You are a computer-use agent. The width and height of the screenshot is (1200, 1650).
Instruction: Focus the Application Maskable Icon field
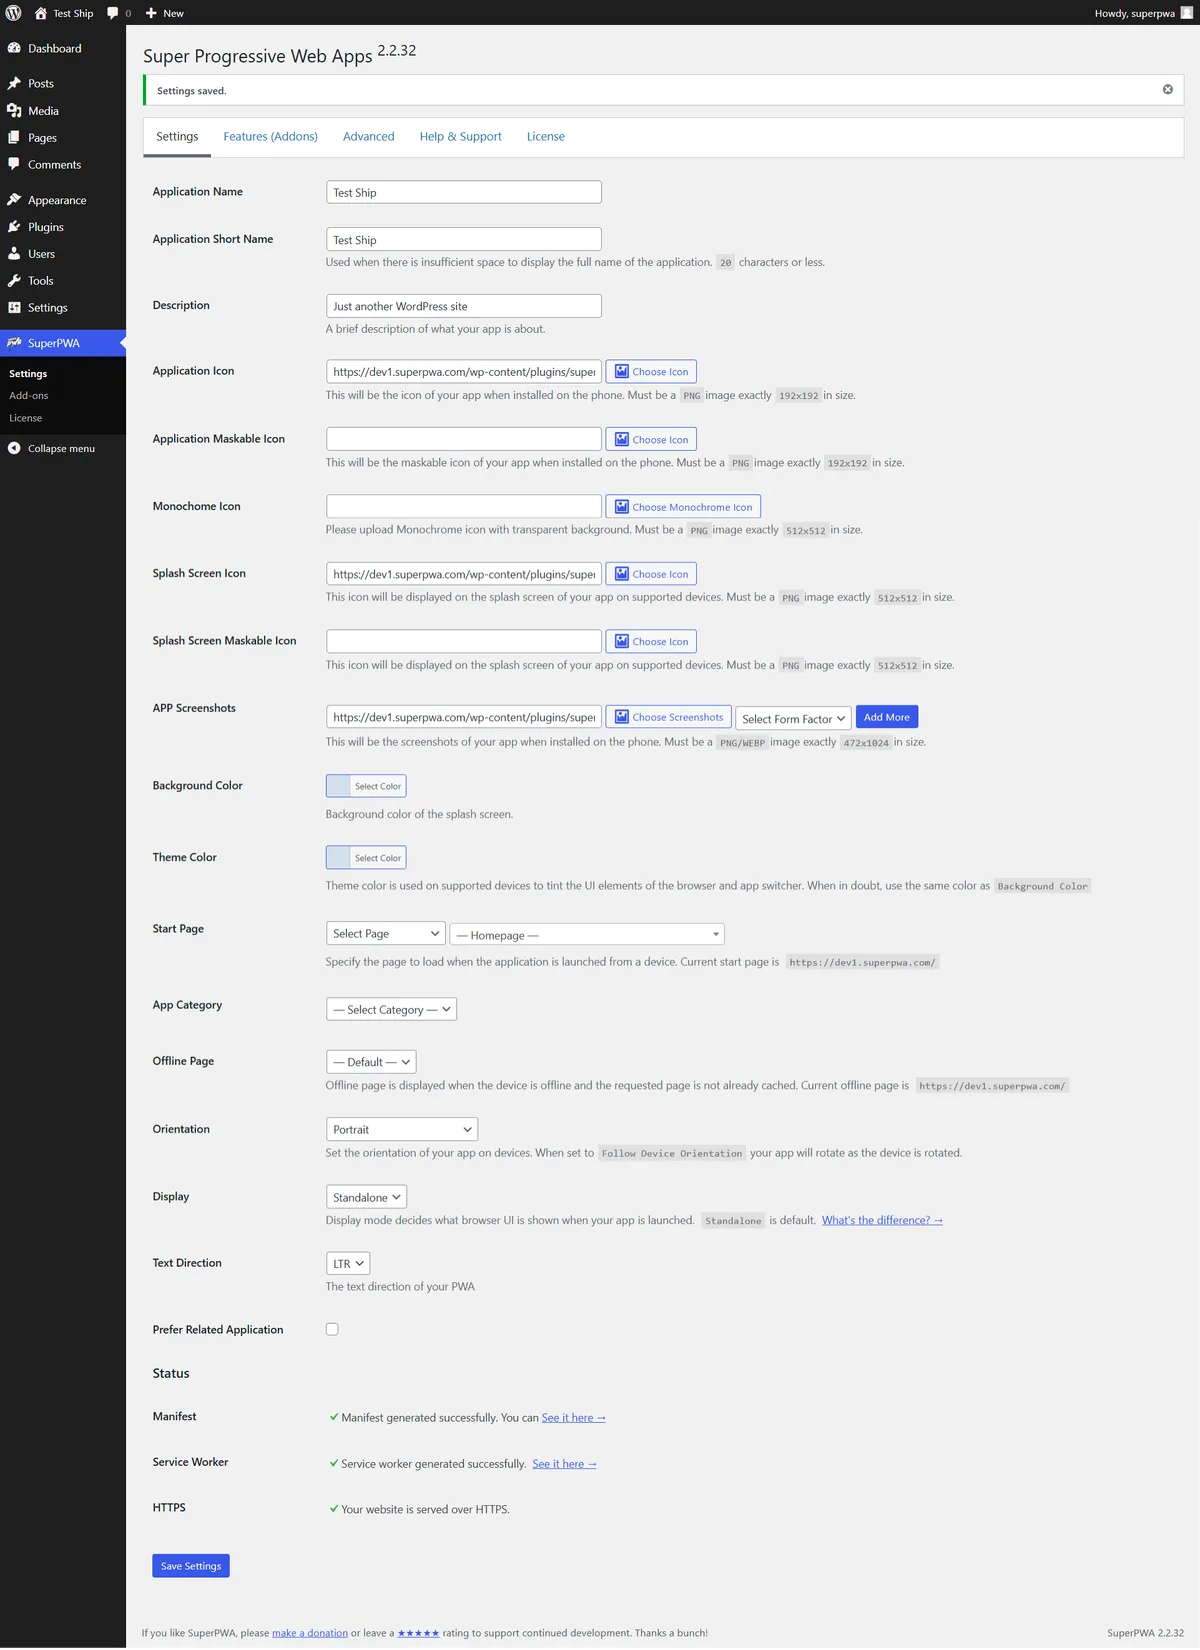coord(464,439)
